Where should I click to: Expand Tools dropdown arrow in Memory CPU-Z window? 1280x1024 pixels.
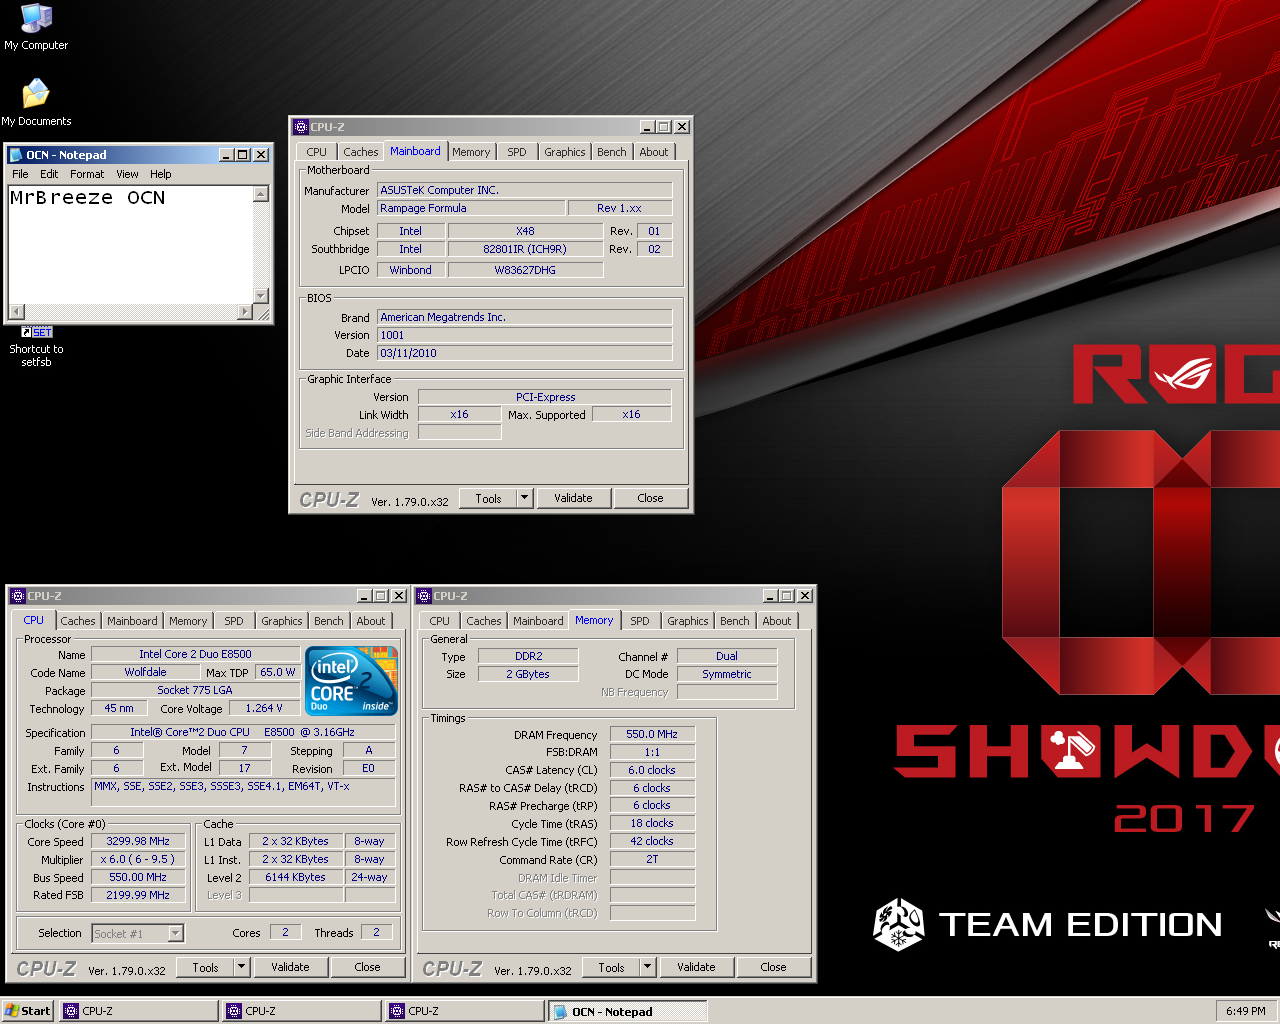[648, 967]
